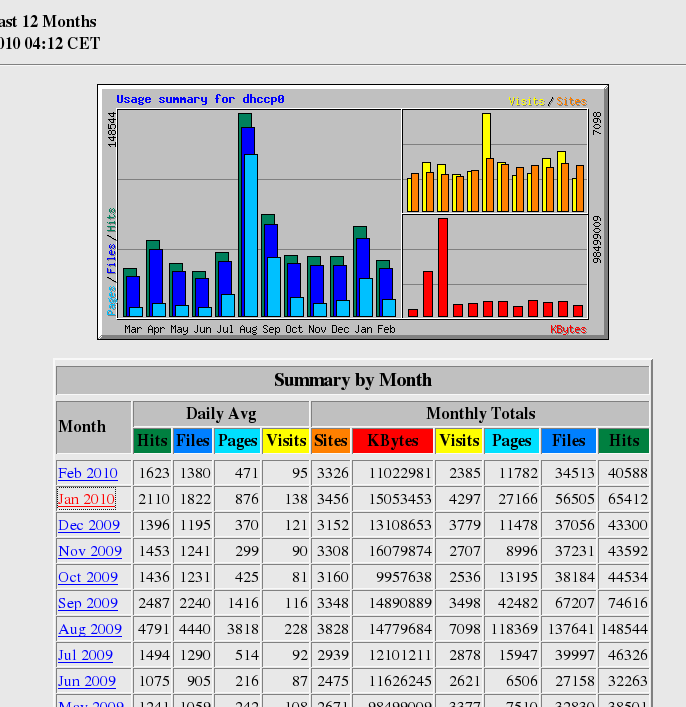Click total hits 40588 in Feb 2010 row
Screen dimensions: 686x707
point(628,473)
